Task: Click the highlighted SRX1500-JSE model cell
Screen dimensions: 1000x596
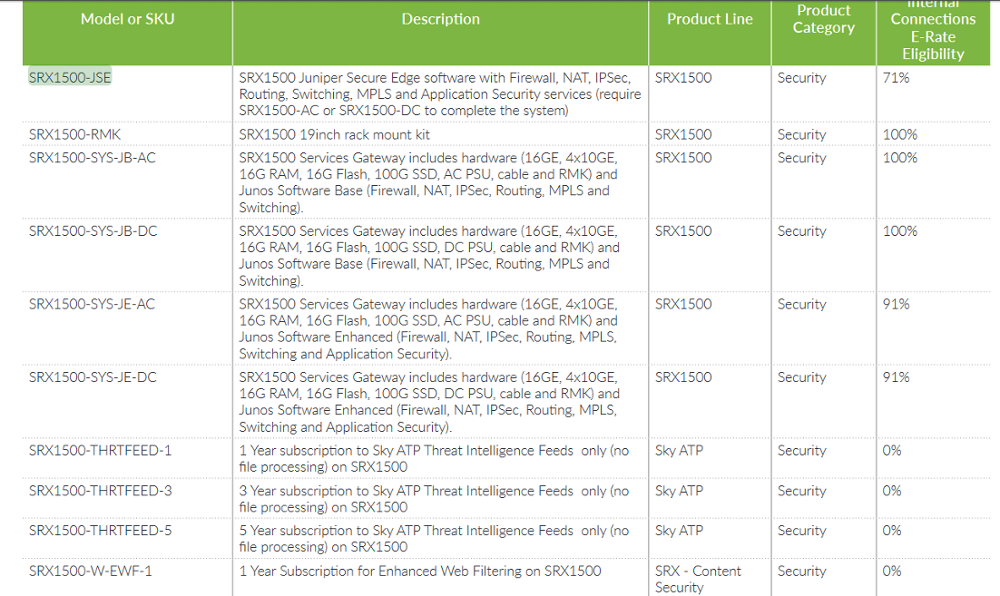Action: (70, 78)
